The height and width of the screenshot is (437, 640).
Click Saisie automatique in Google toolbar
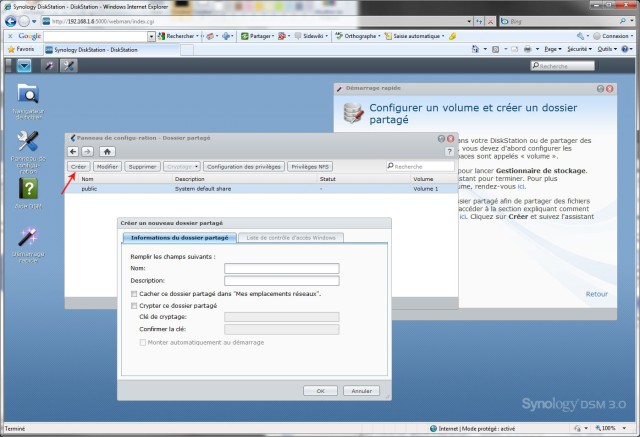pyautogui.click(x=413, y=36)
